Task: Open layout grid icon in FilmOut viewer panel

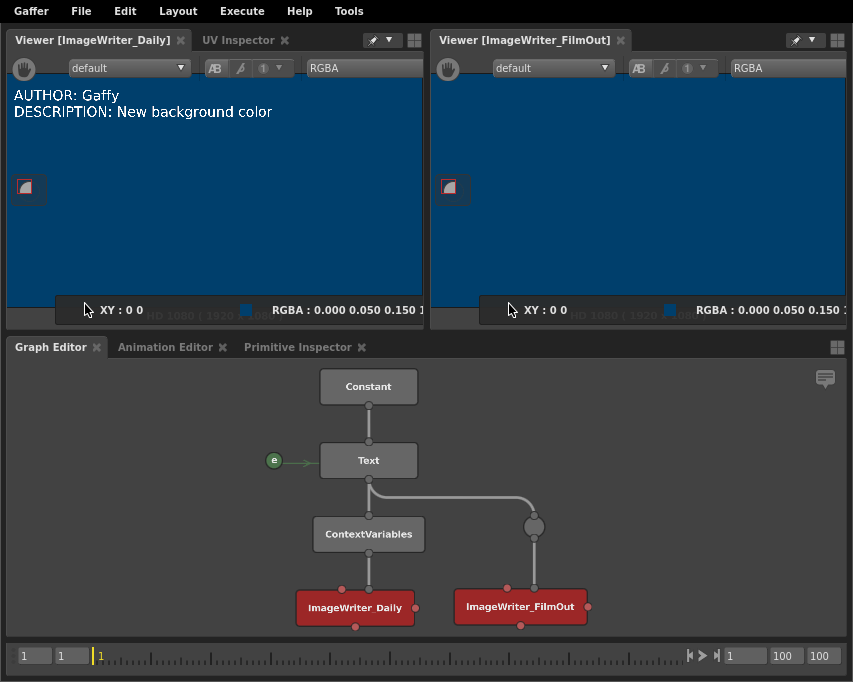Action: coord(837,40)
